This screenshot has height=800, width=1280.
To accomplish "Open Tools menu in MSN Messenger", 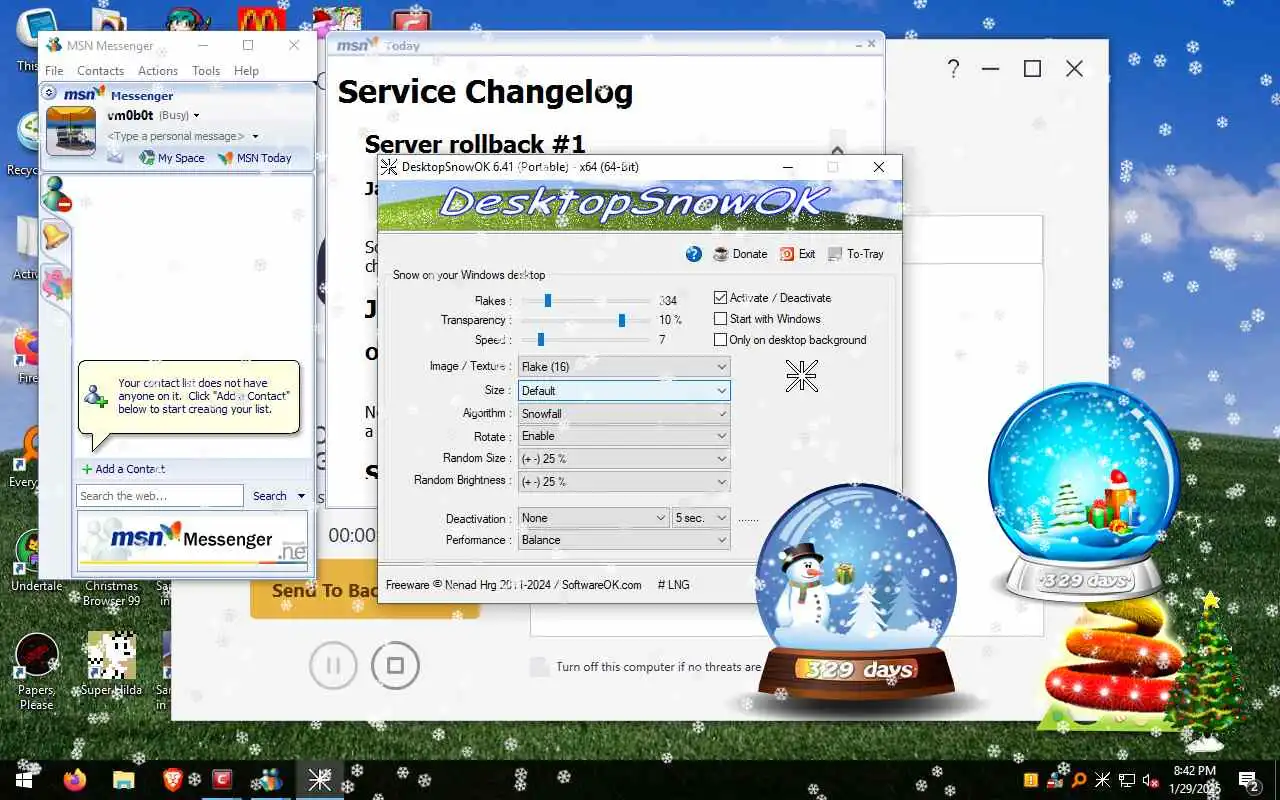I will pos(206,71).
